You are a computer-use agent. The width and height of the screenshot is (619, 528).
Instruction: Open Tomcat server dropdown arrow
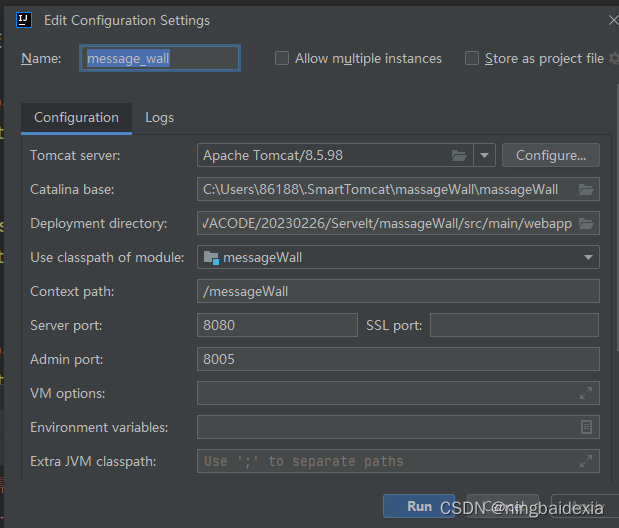click(x=484, y=155)
